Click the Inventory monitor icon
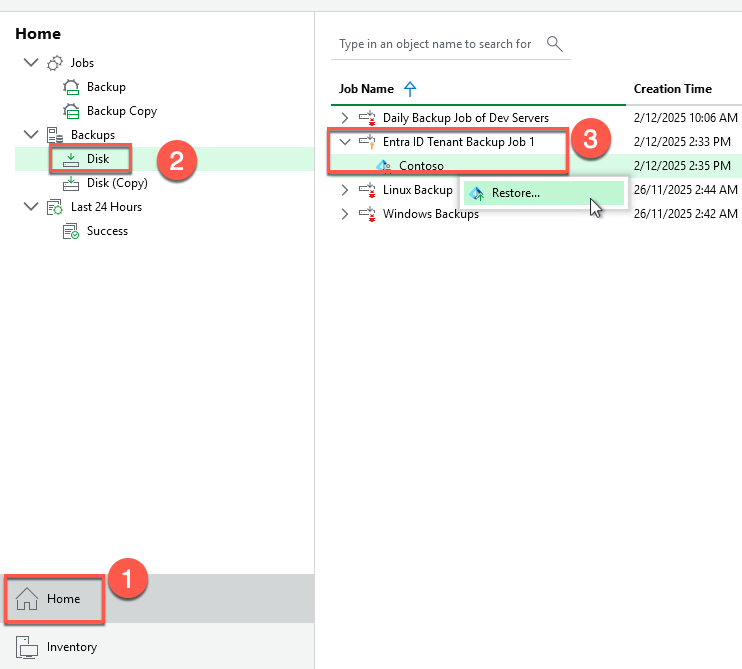 point(27,647)
